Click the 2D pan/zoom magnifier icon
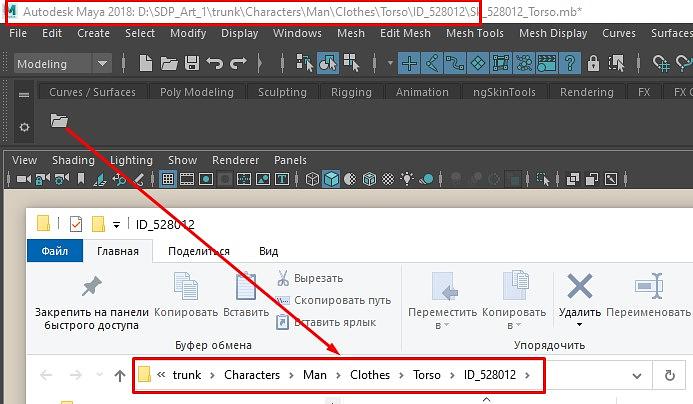This screenshot has width=693, height=404. pyautogui.click(x=118, y=179)
